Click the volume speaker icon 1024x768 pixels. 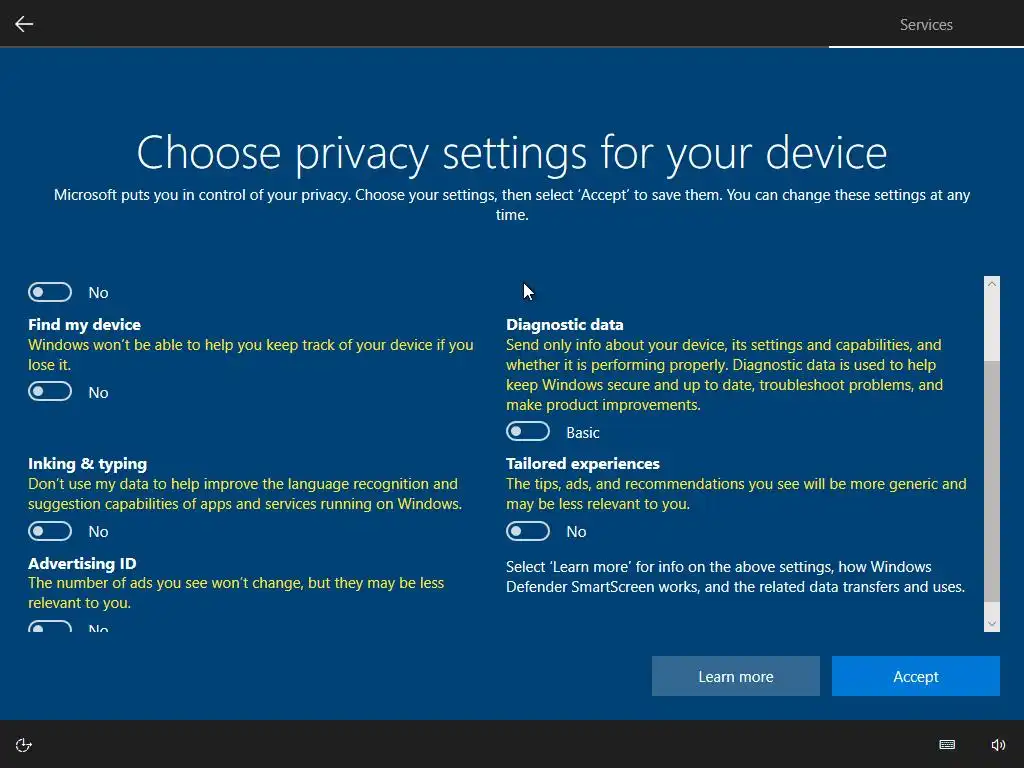click(x=998, y=744)
